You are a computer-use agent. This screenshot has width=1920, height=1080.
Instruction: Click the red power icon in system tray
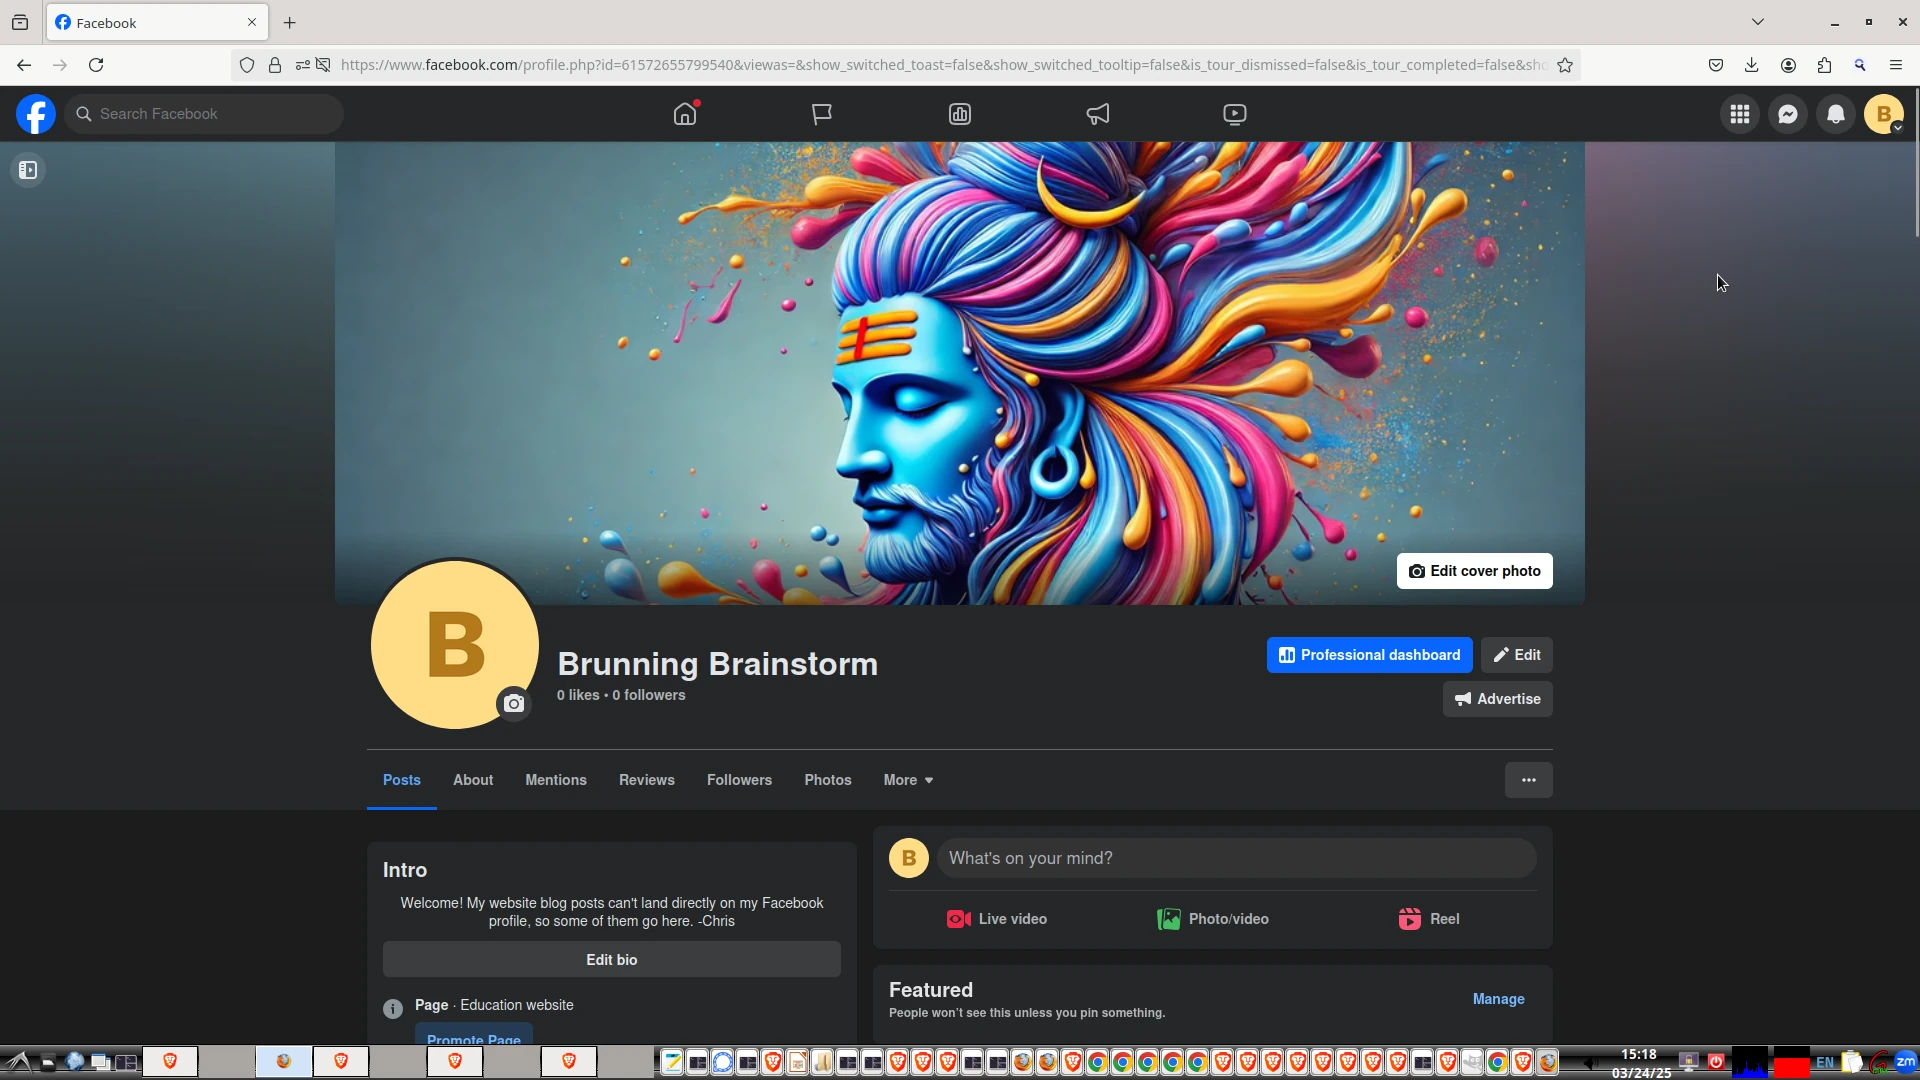click(1716, 1062)
